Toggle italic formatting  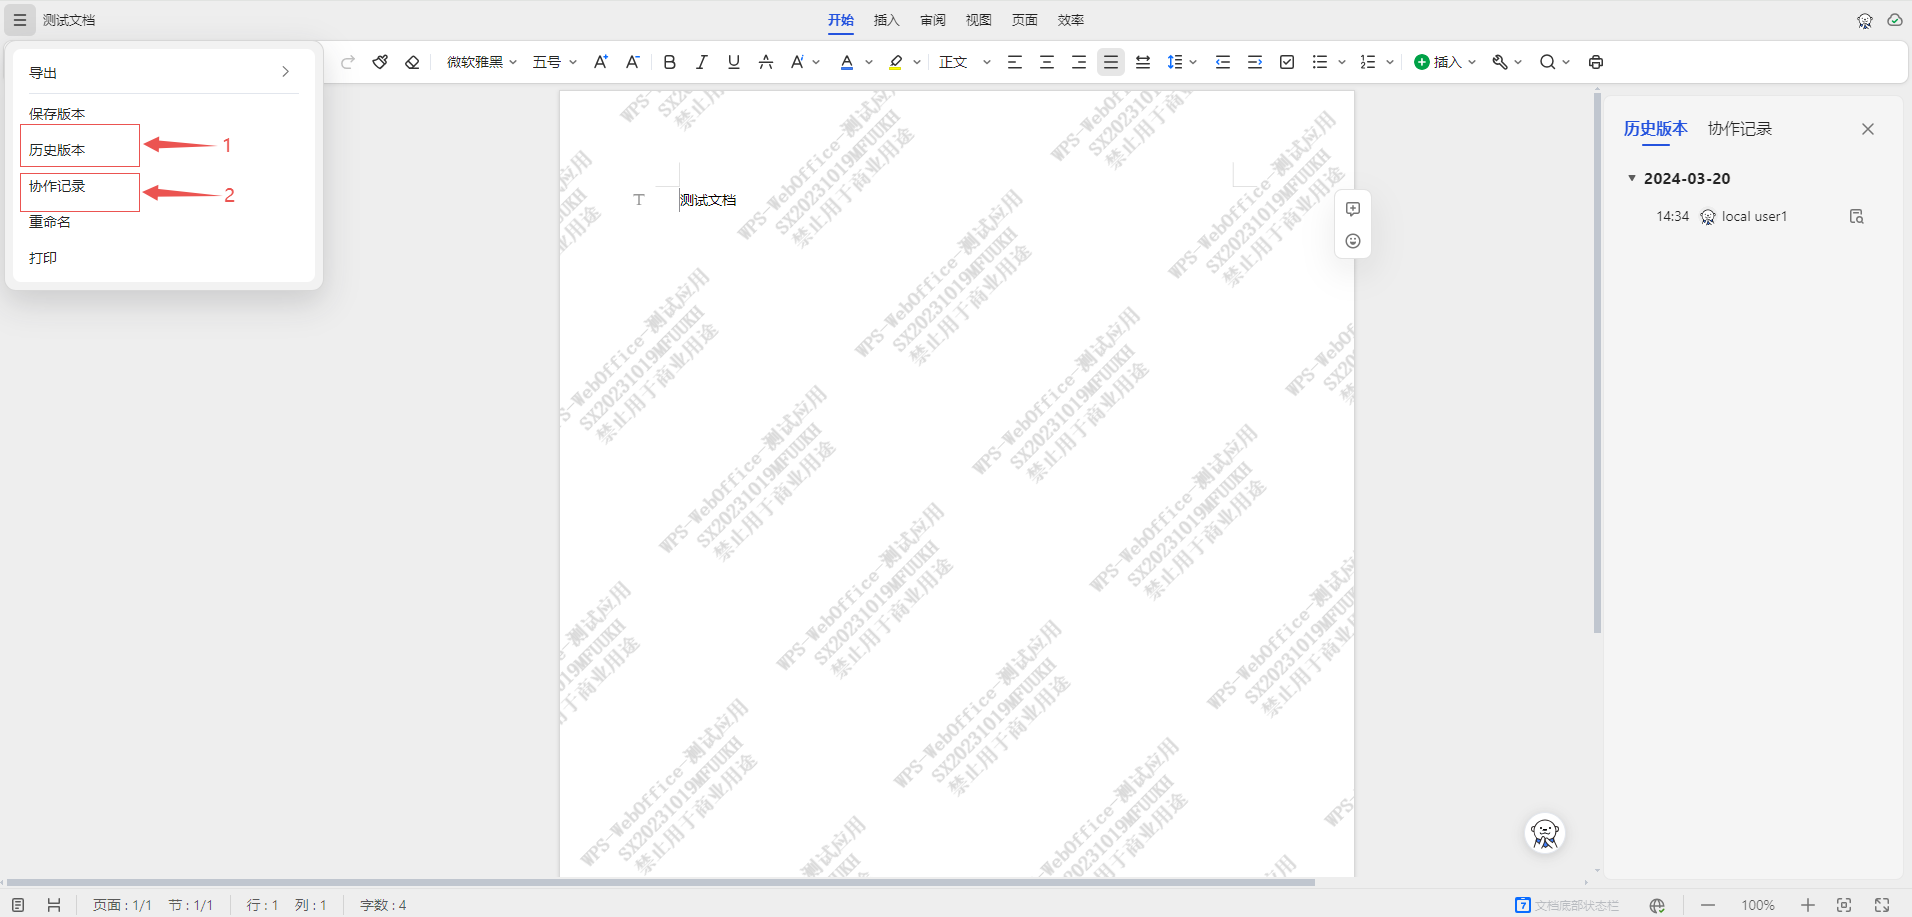click(x=702, y=62)
